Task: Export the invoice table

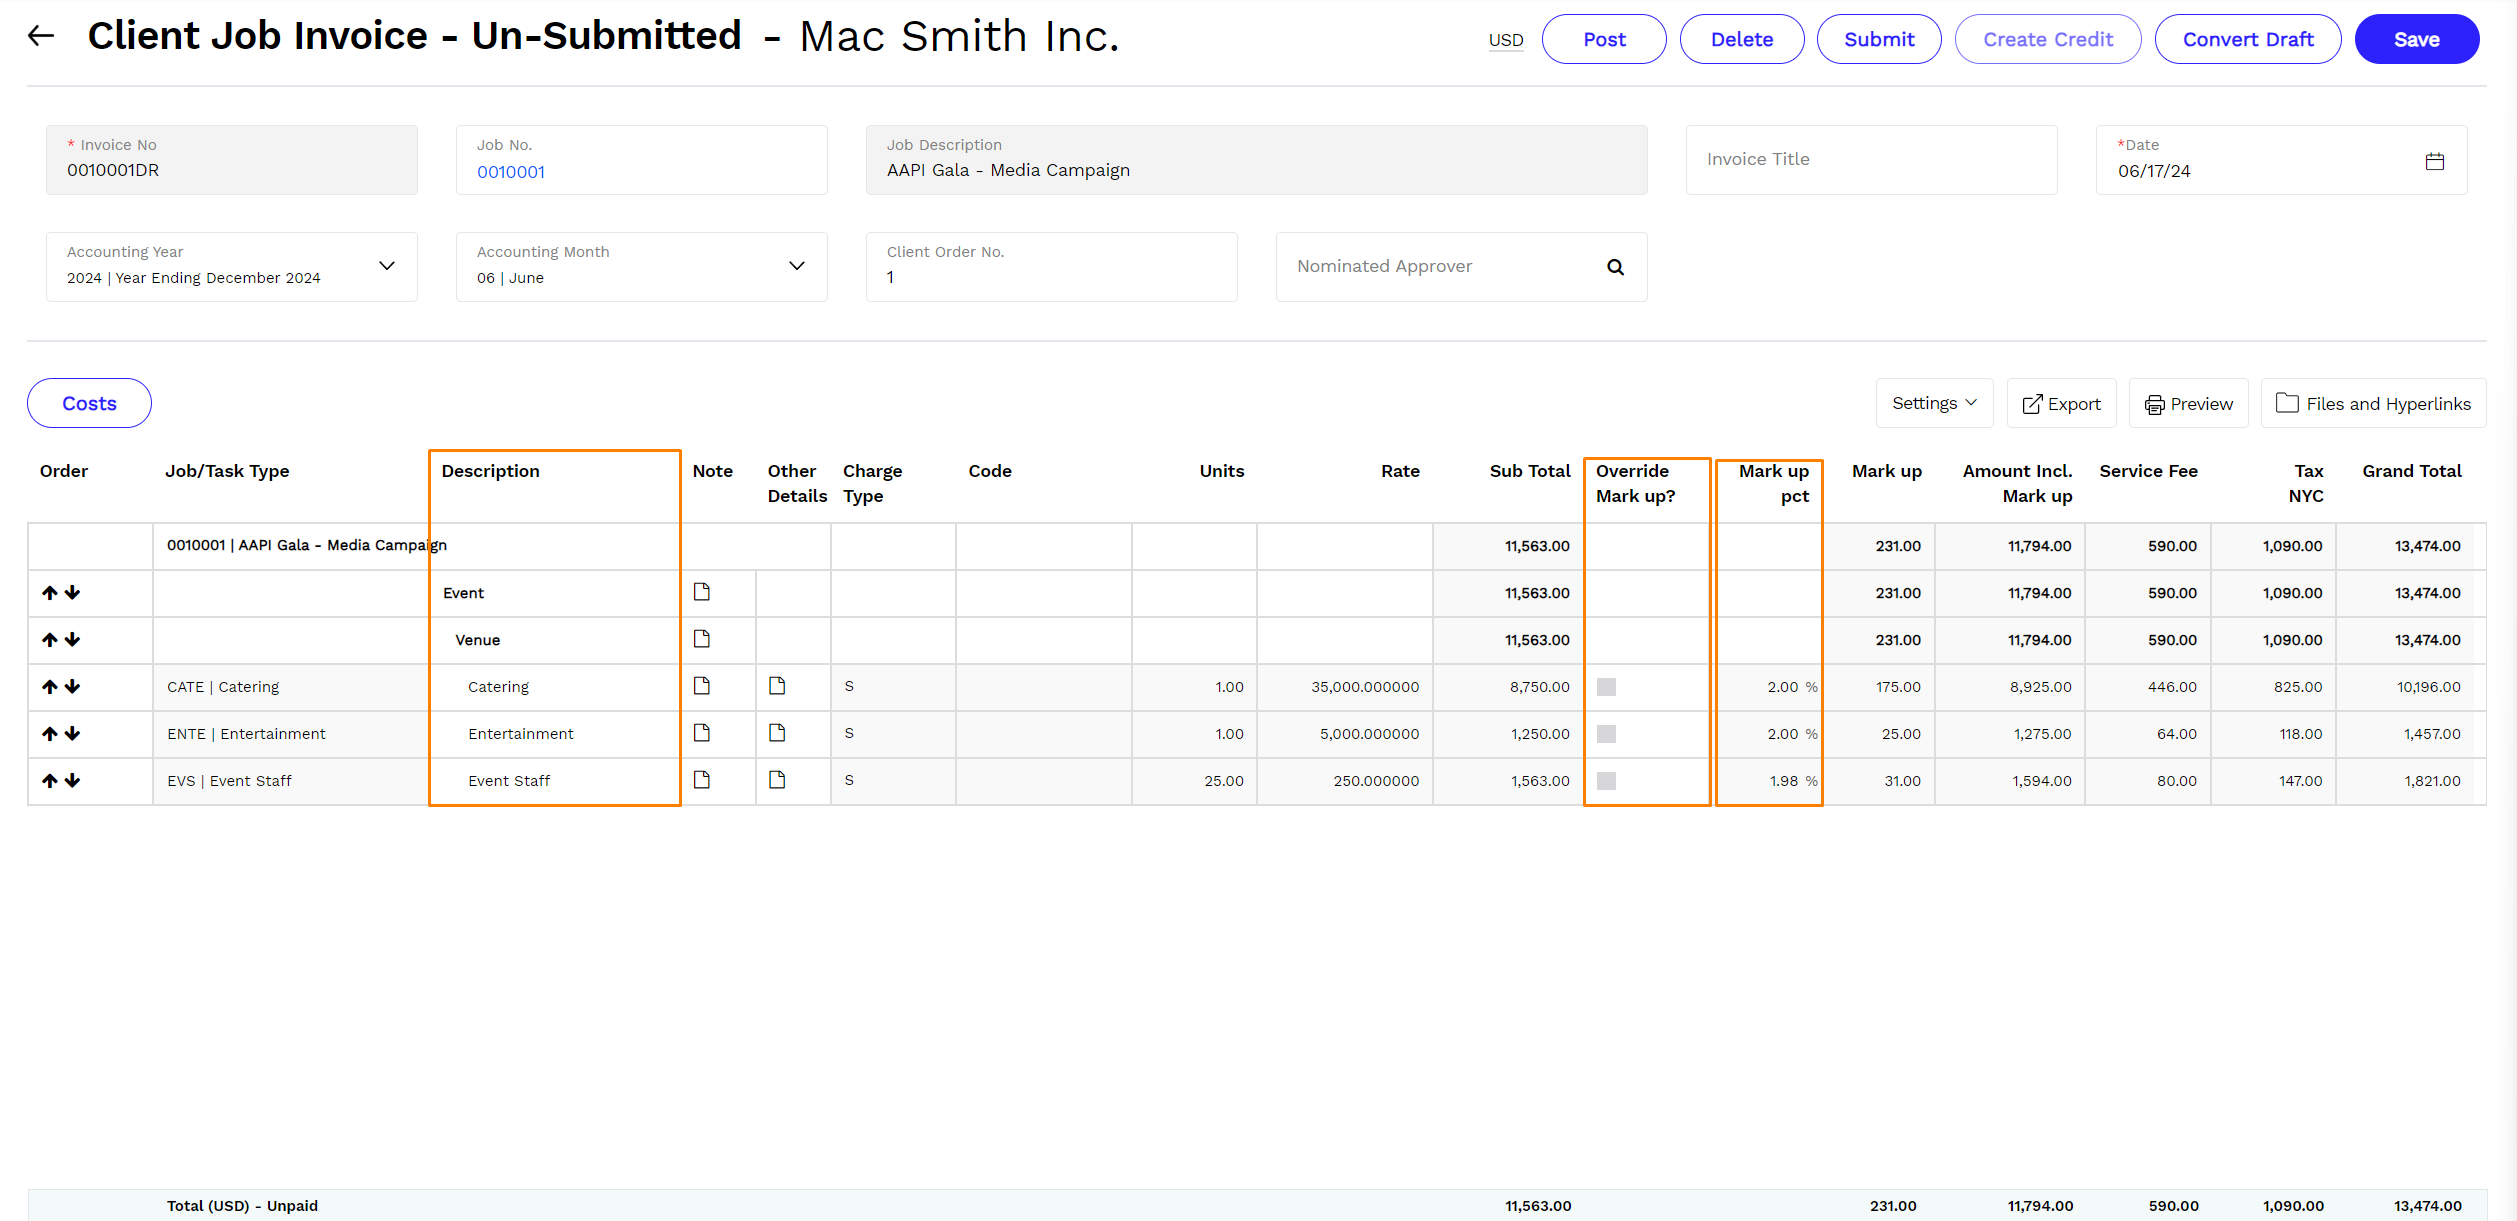Action: click(2061, 403)
